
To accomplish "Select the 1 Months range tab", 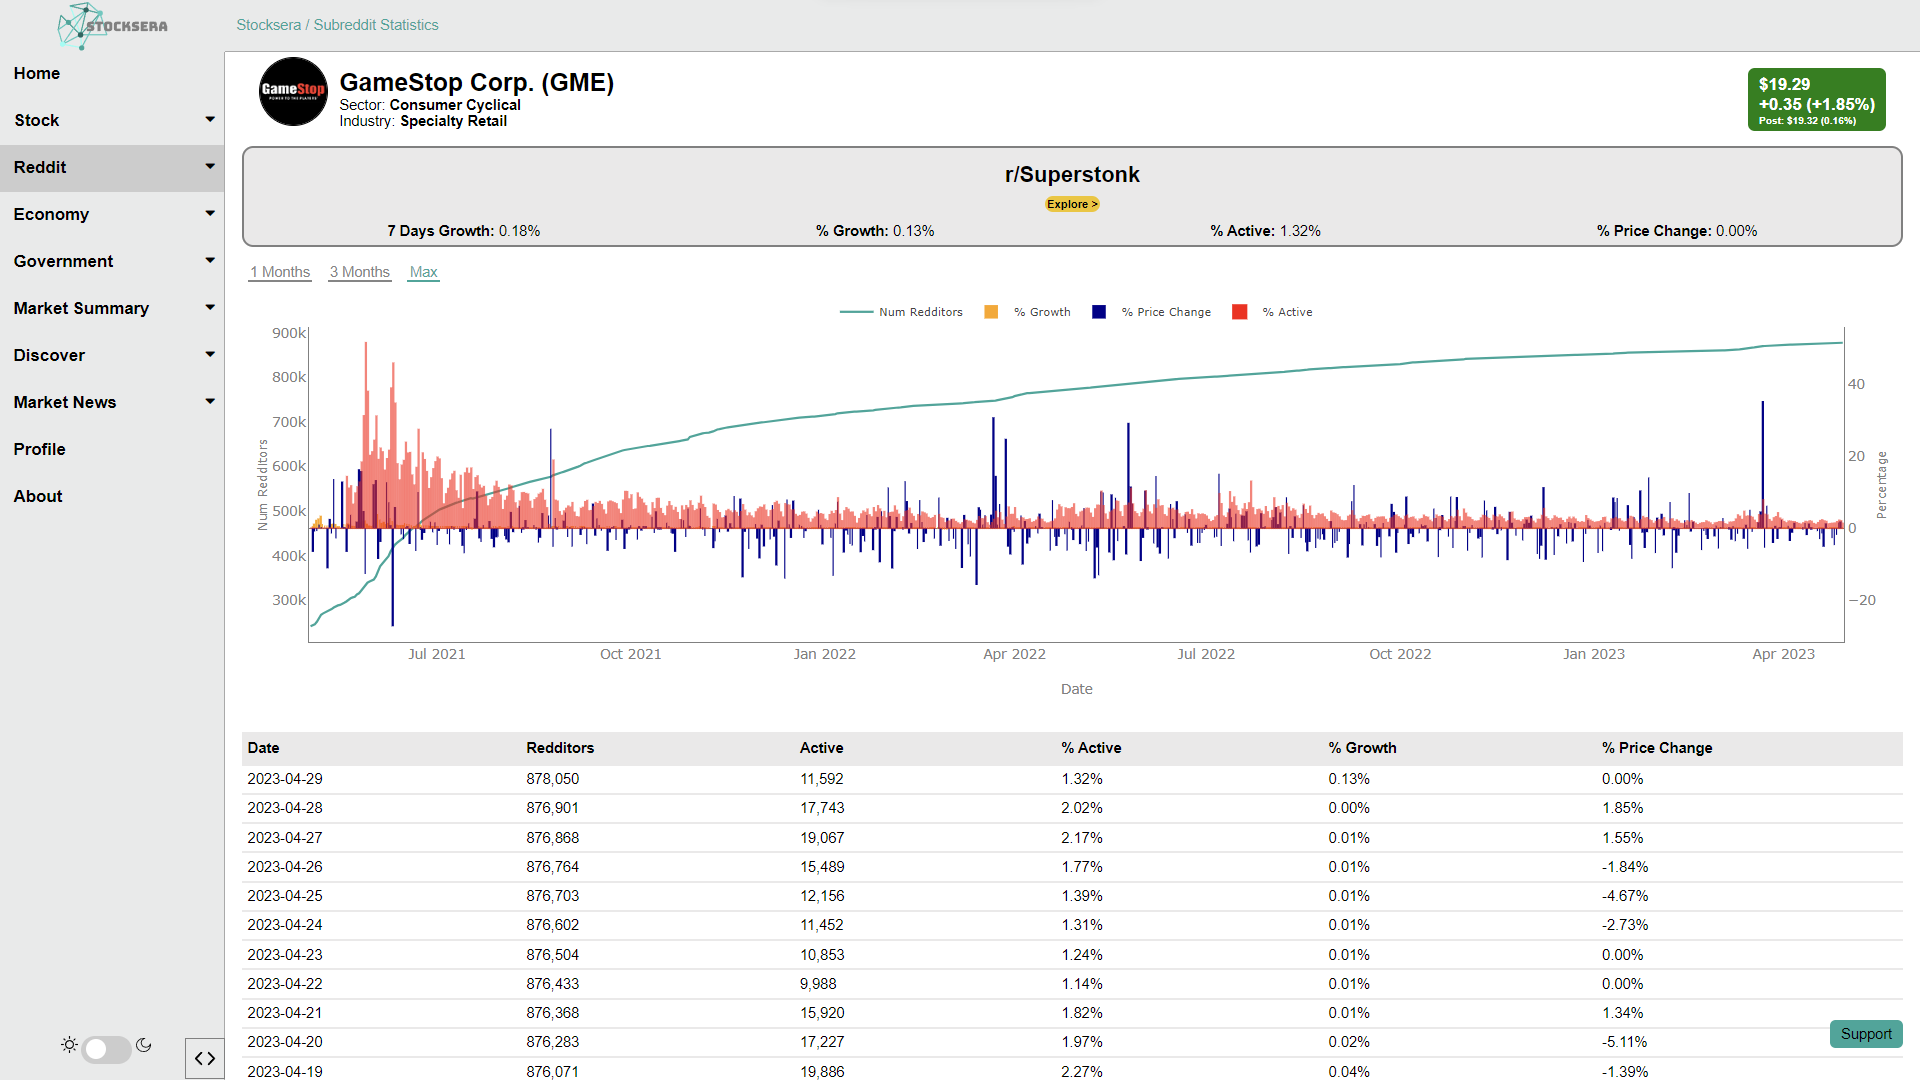I will point(280,272).
